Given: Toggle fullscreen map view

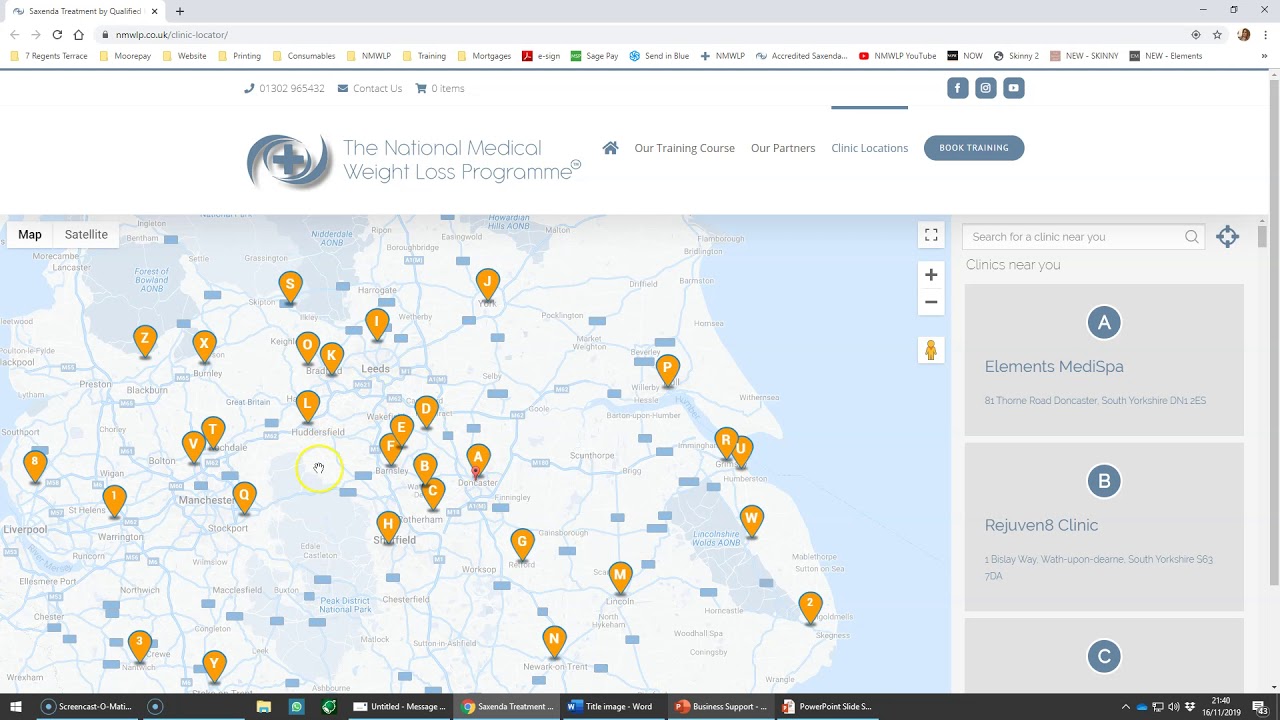Looking at the screenshot, I should (x=931, y=235).
